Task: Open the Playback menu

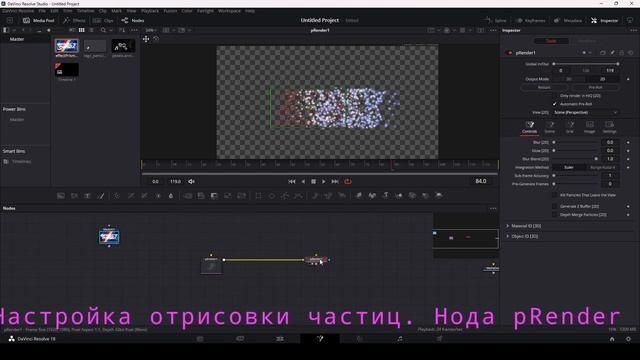Action: [x=150, y=11]
